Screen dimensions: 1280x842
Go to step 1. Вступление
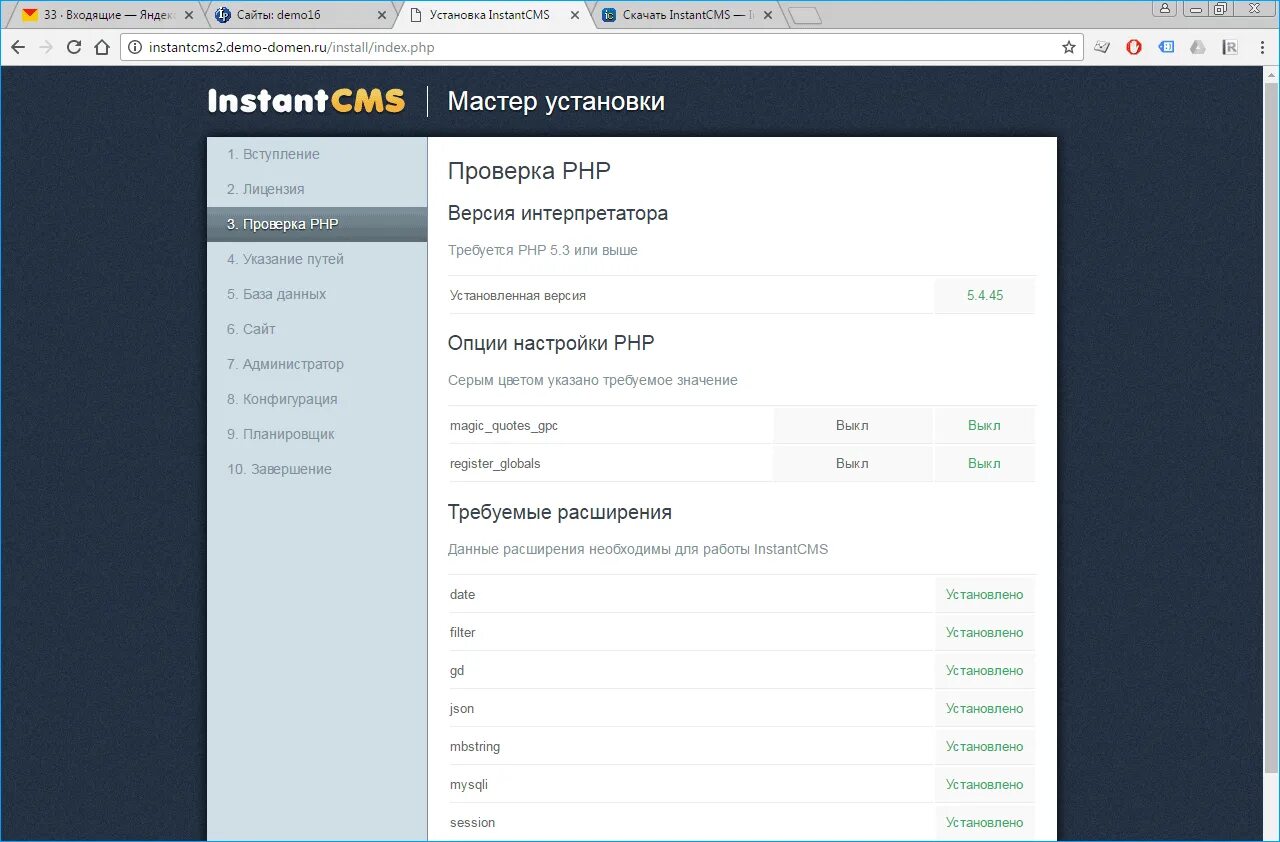(x=317, y=154)
